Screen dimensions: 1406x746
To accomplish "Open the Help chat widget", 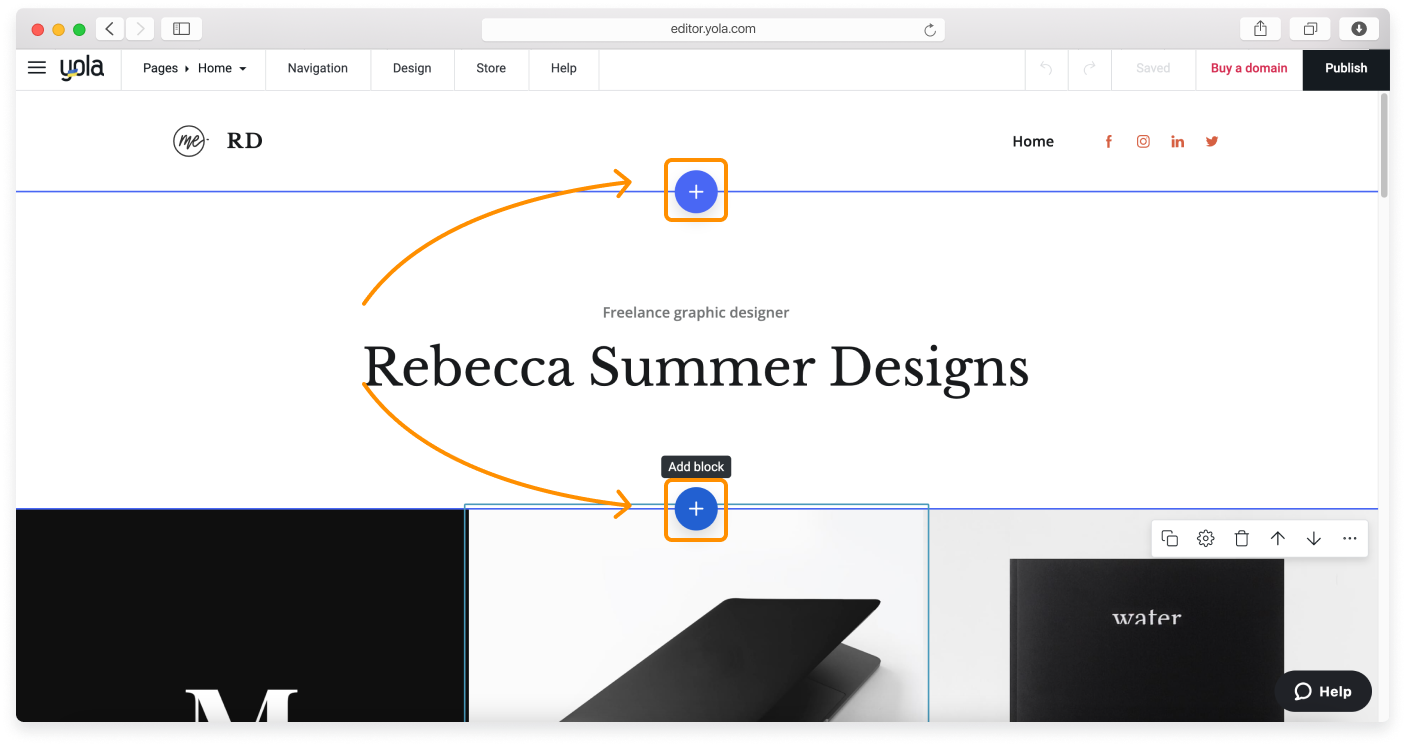I will point(1322,691).
